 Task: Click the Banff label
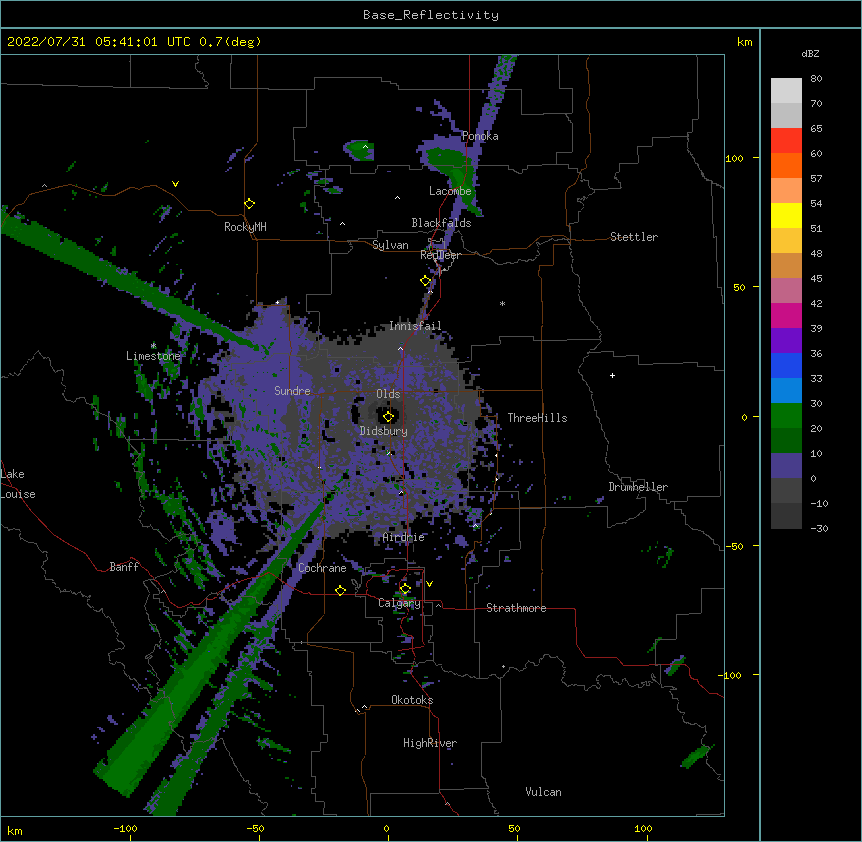point(124,567)
